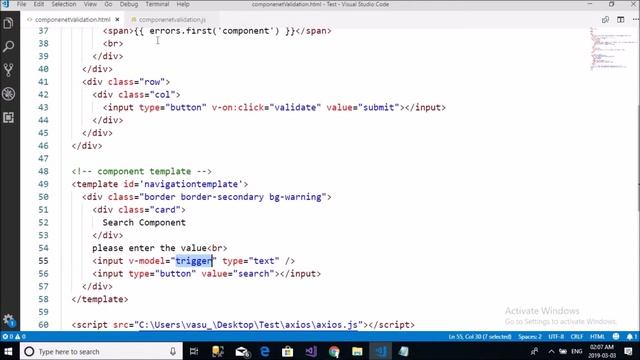Close the componenetValidation.html tab
The image size is (640, 360).
[118, 19]
